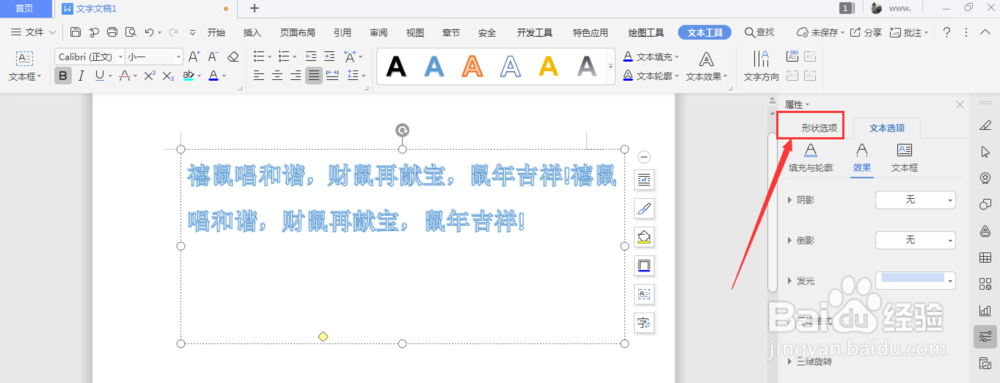Click the 未保存 cloud save status button

click(821, 33)
